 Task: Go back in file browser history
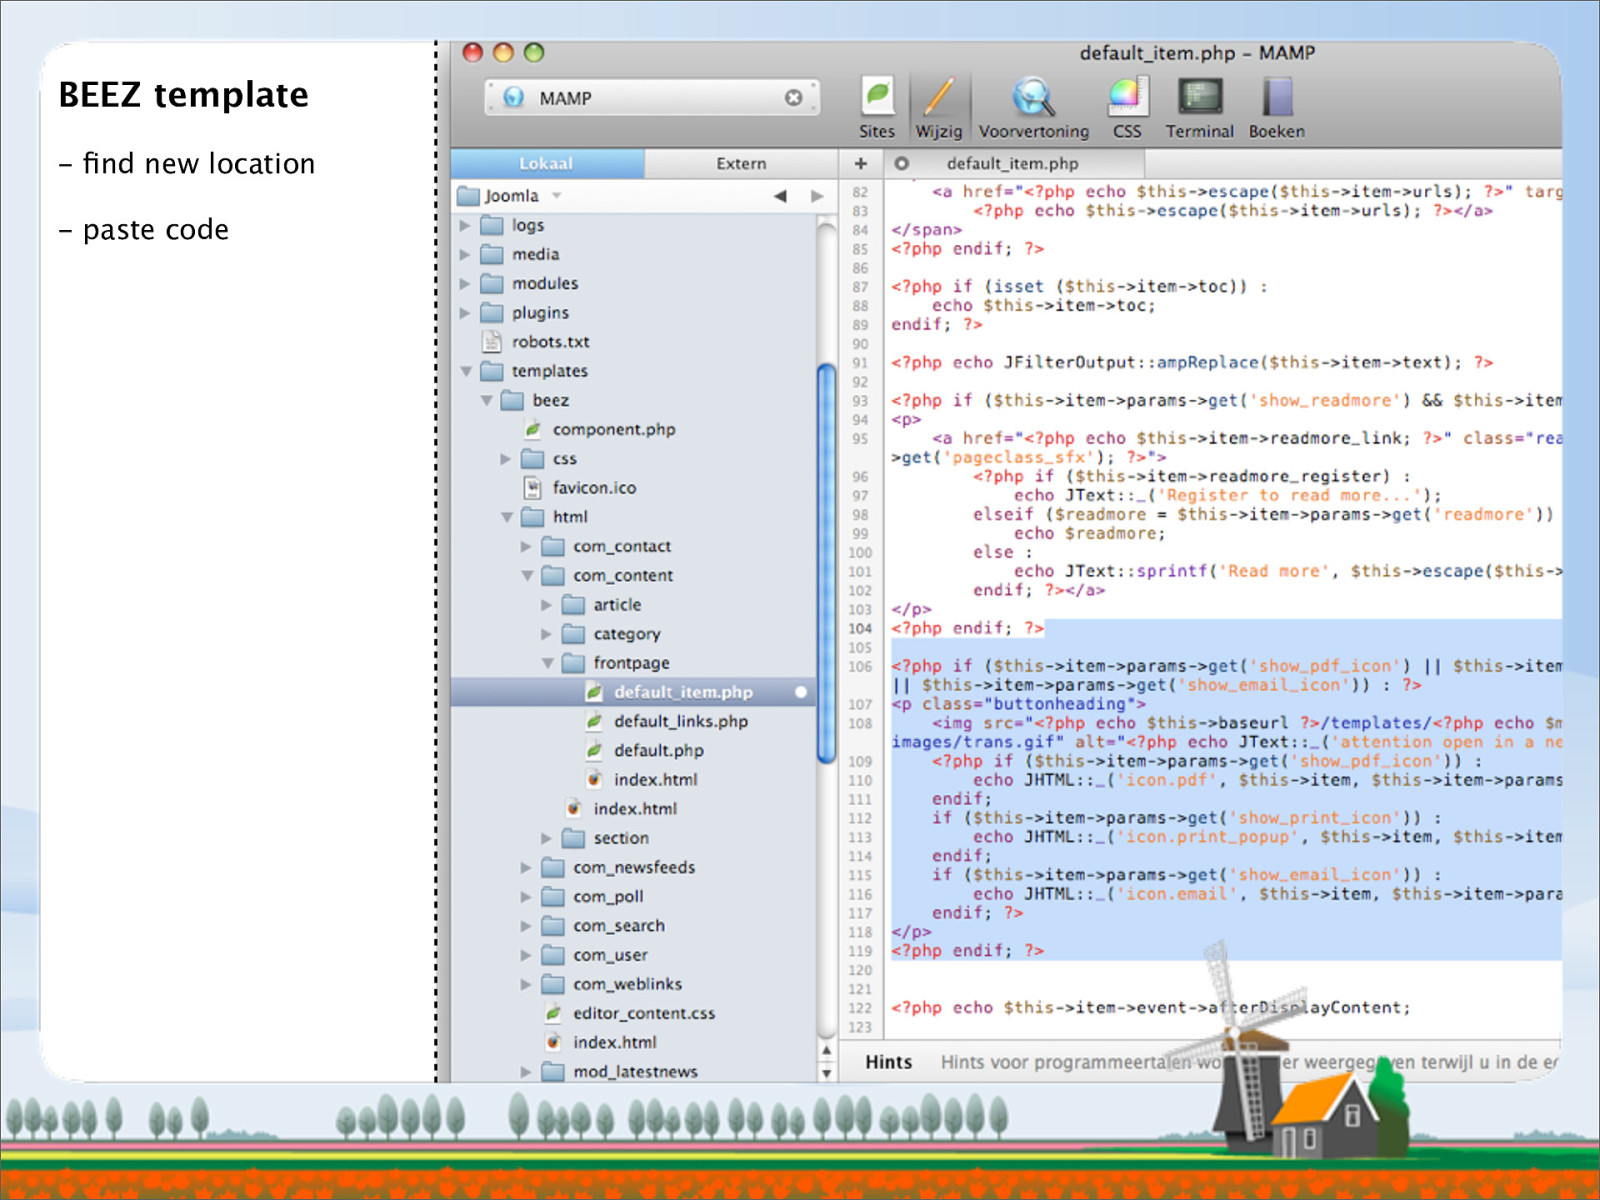(780, 196)
